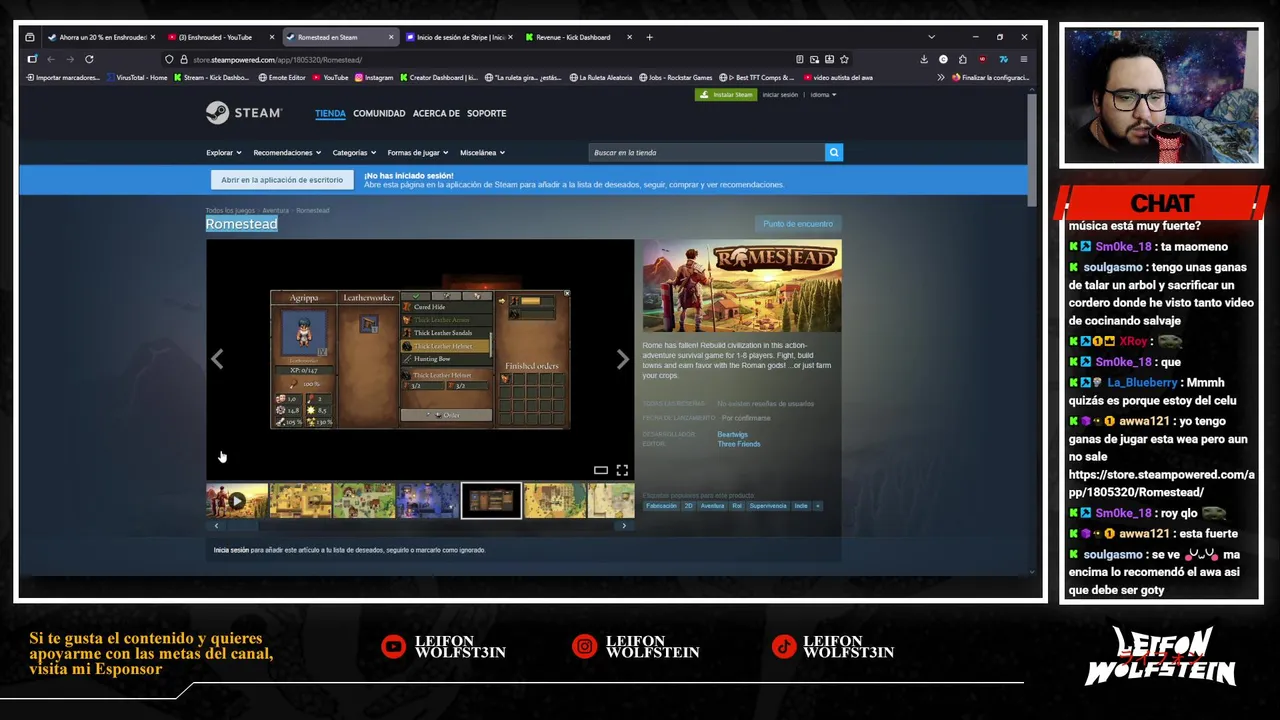
Task: Select the selected leatherworker menu screenshot thumbnail
Action: point(491,501)
